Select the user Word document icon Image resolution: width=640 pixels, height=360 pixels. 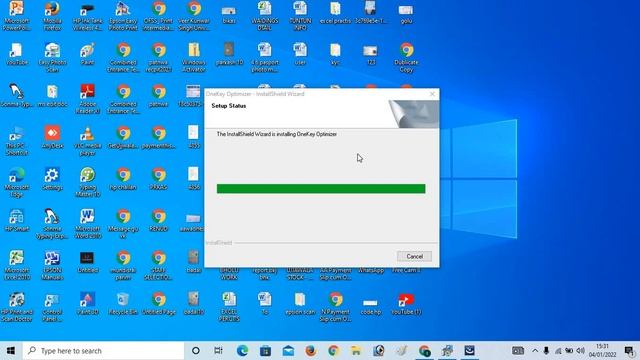(x=300, y=54)
